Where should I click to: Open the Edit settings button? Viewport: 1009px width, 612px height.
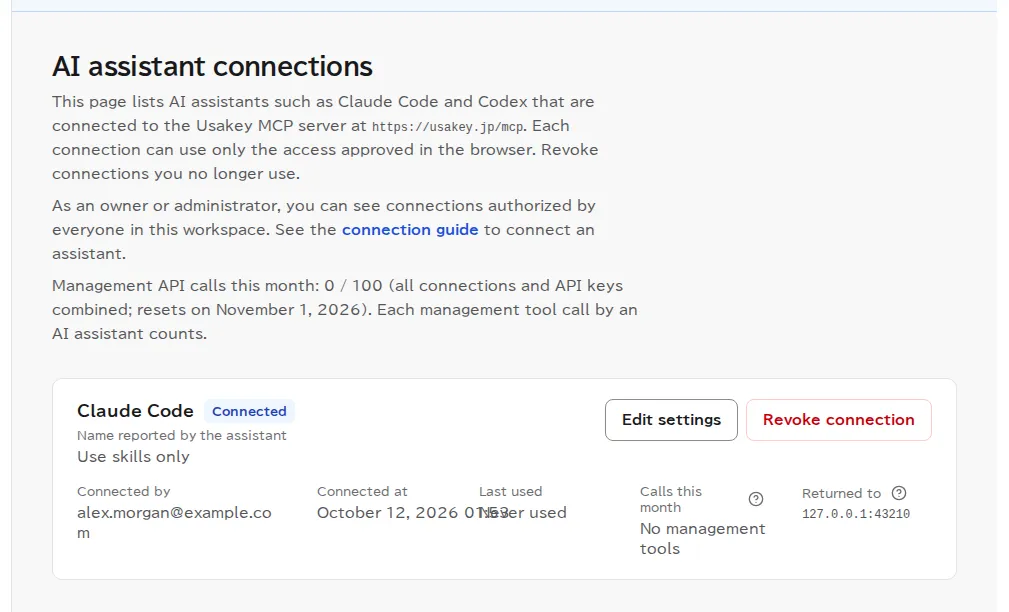[x=671, y=420]
